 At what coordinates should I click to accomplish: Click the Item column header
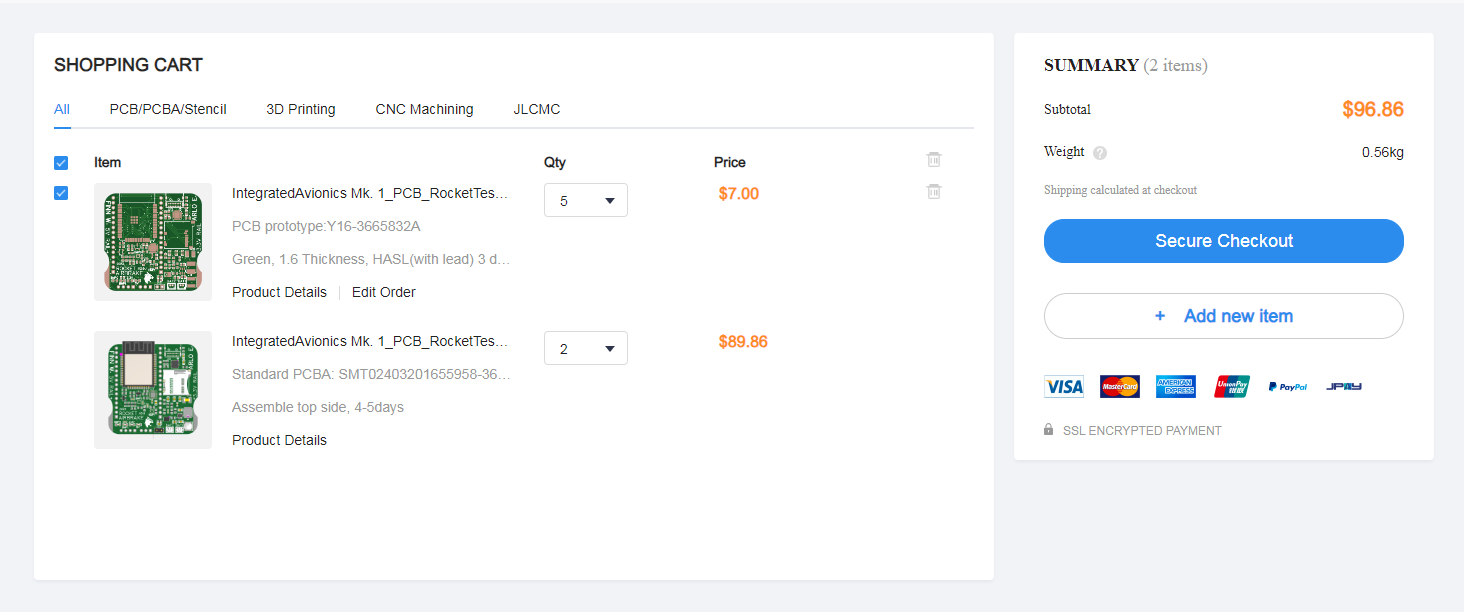pyautogui.click(x=107, y=162)
